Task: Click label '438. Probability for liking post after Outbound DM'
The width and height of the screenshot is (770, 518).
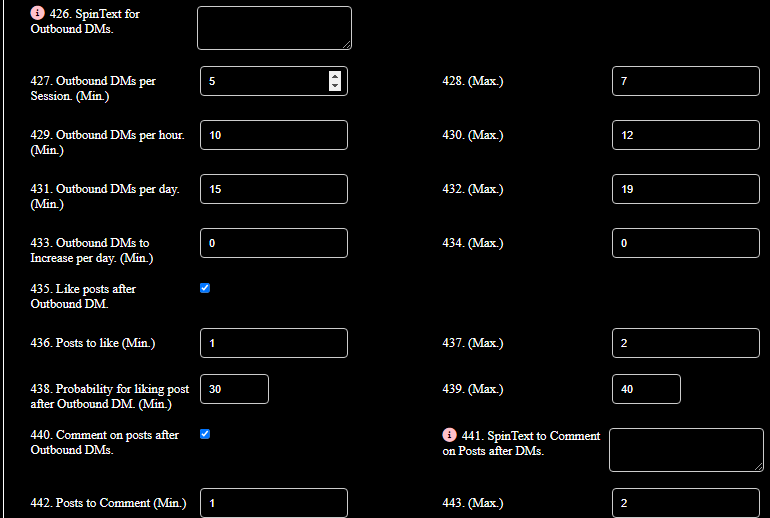Action: (x=110, y=396)
